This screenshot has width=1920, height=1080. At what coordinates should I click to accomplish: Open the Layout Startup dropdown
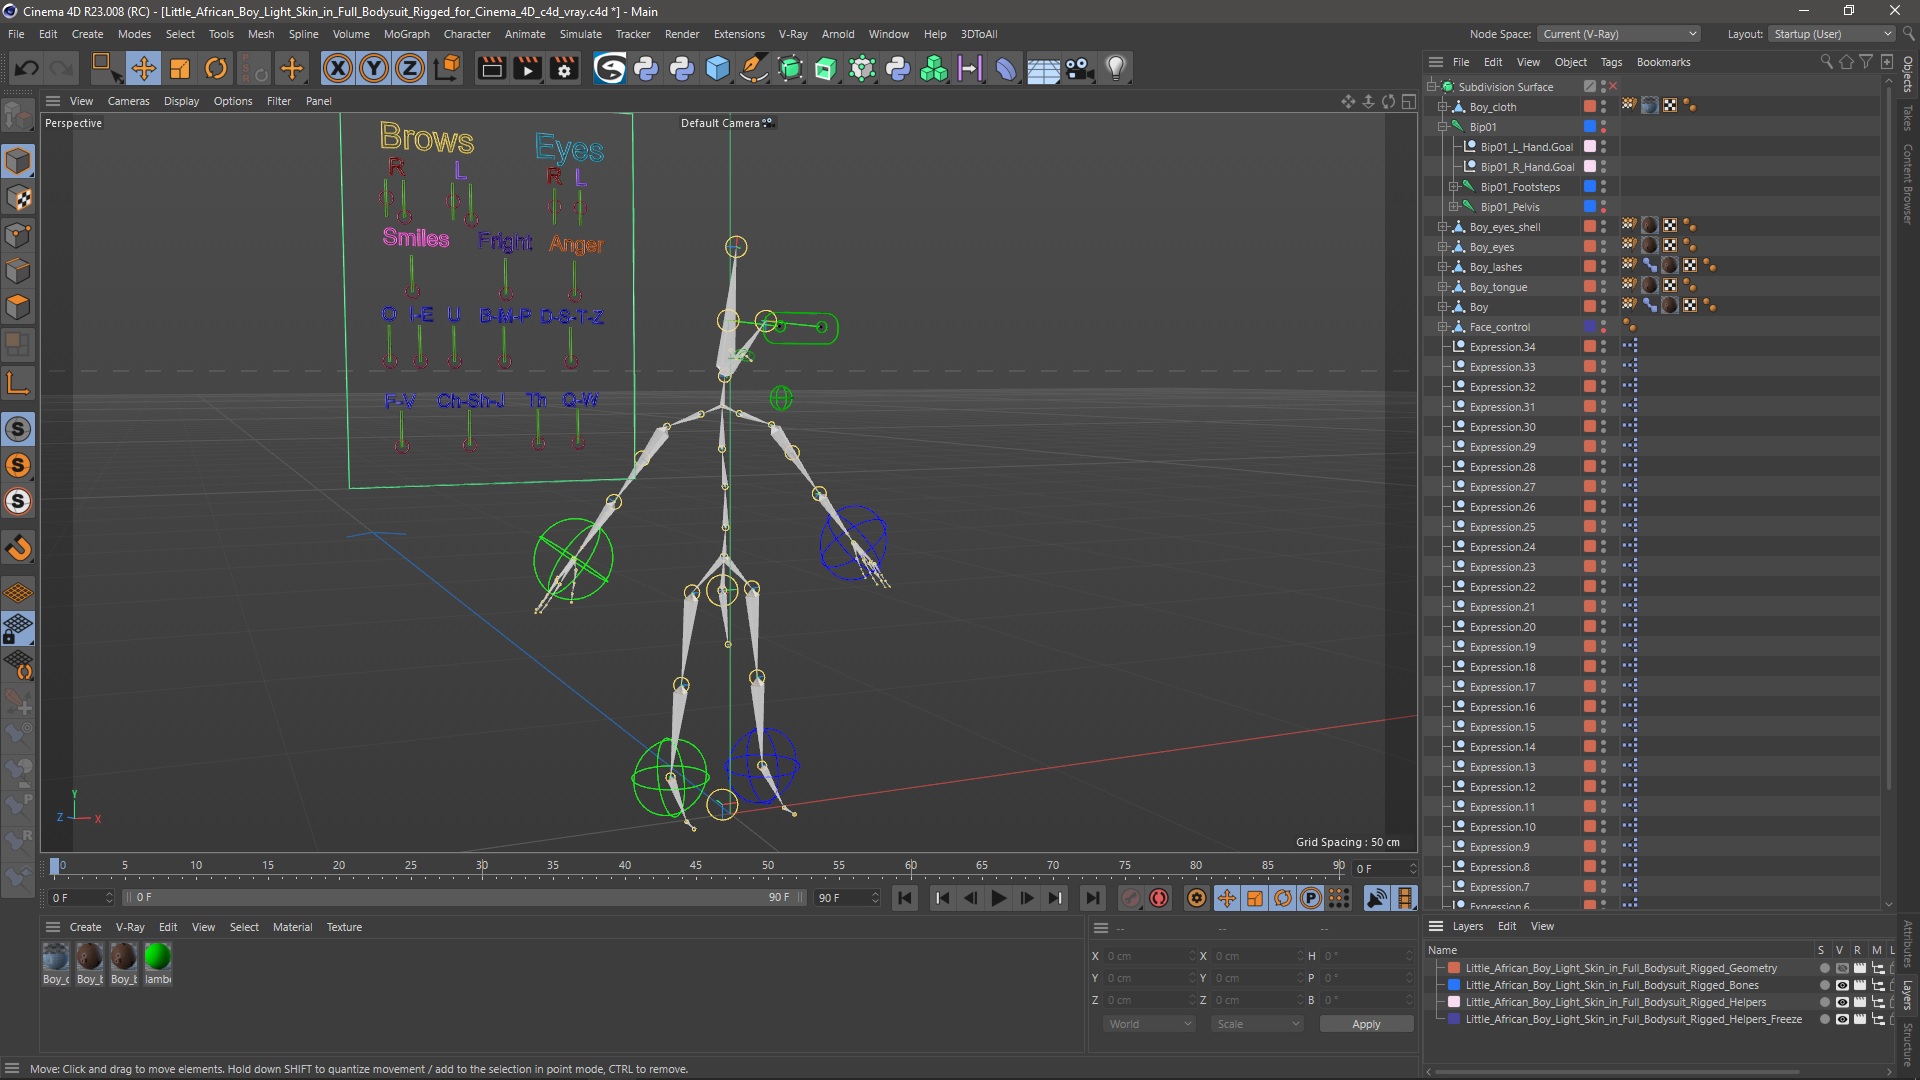tap(1832, 34)
